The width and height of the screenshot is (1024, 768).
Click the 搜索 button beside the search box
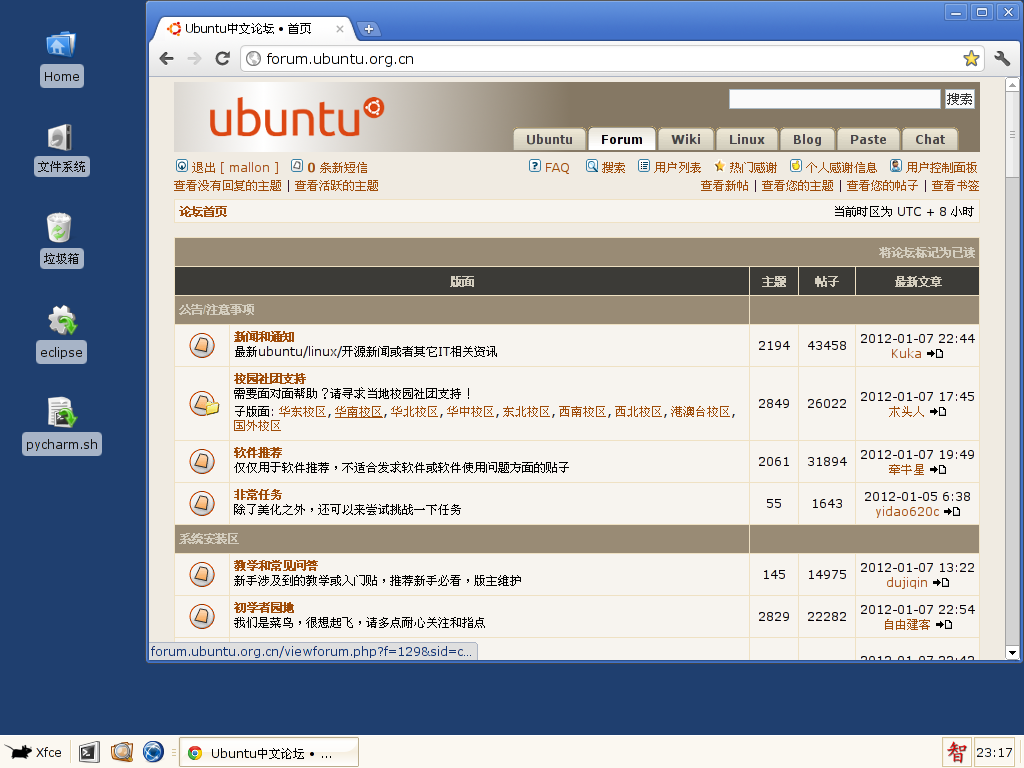[959, 99]
